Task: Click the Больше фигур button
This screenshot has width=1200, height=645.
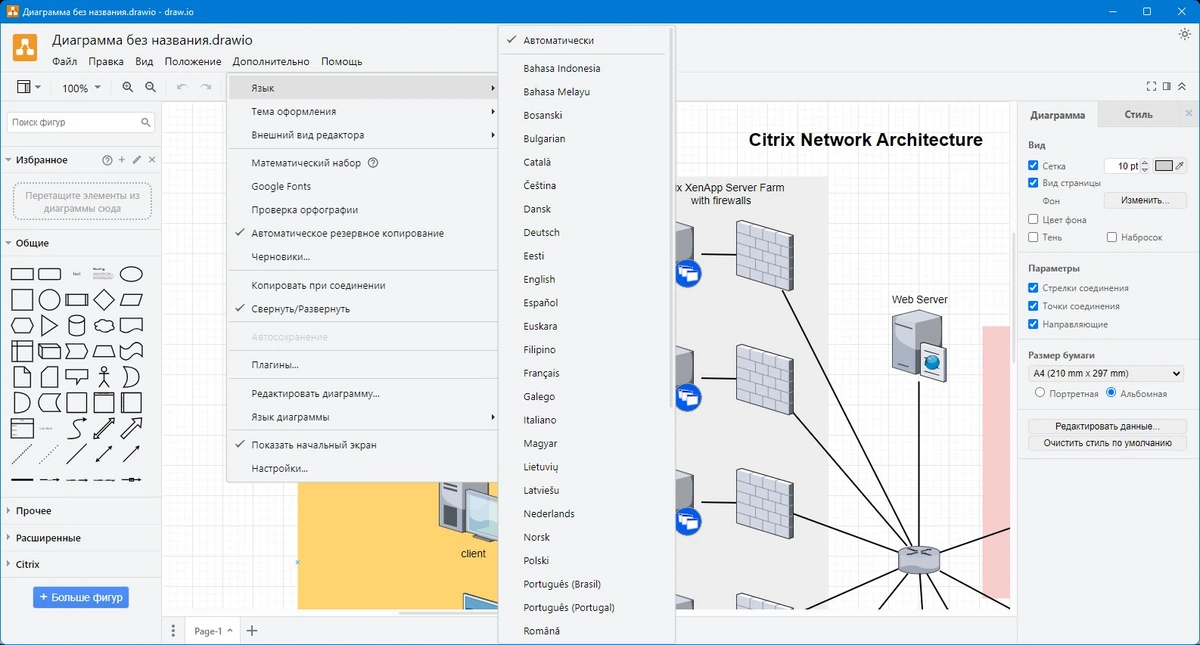Action: pyautogui.click(x=81, y=597)
